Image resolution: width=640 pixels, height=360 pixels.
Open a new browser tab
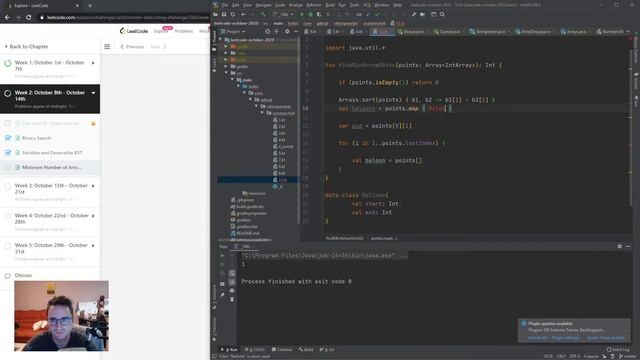[x=89, y=6]
